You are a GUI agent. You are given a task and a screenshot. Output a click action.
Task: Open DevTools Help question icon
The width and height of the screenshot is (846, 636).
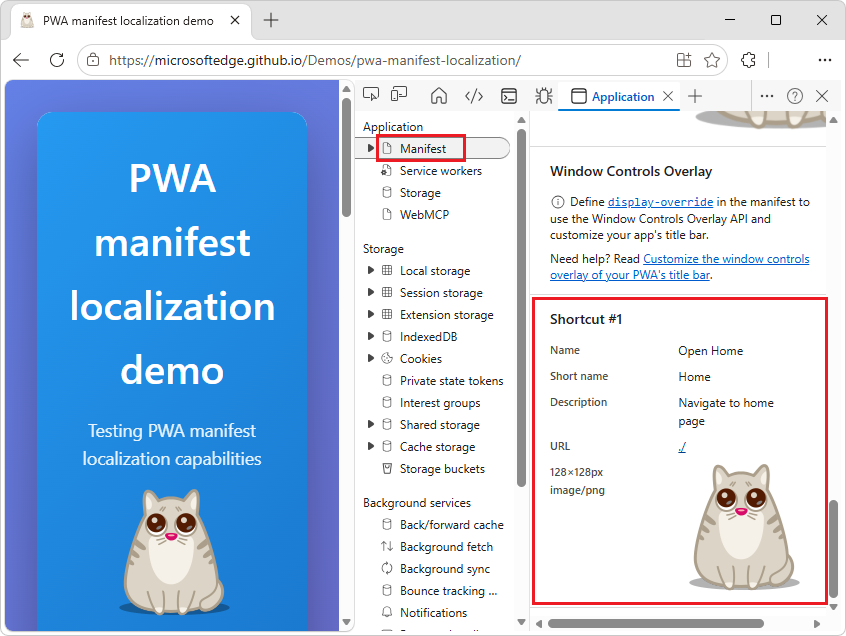pyautogui.click(x=795, y=96)
